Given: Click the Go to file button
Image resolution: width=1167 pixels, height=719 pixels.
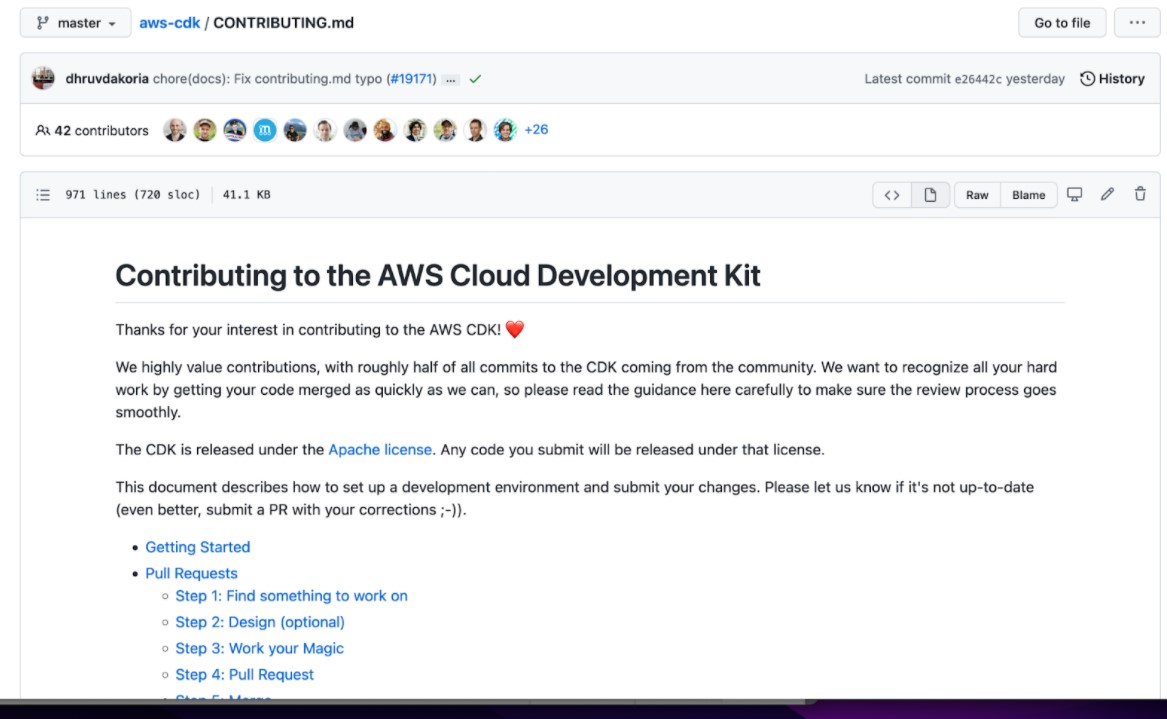Looking at the screenshot, I should [x=1061, y=23].
